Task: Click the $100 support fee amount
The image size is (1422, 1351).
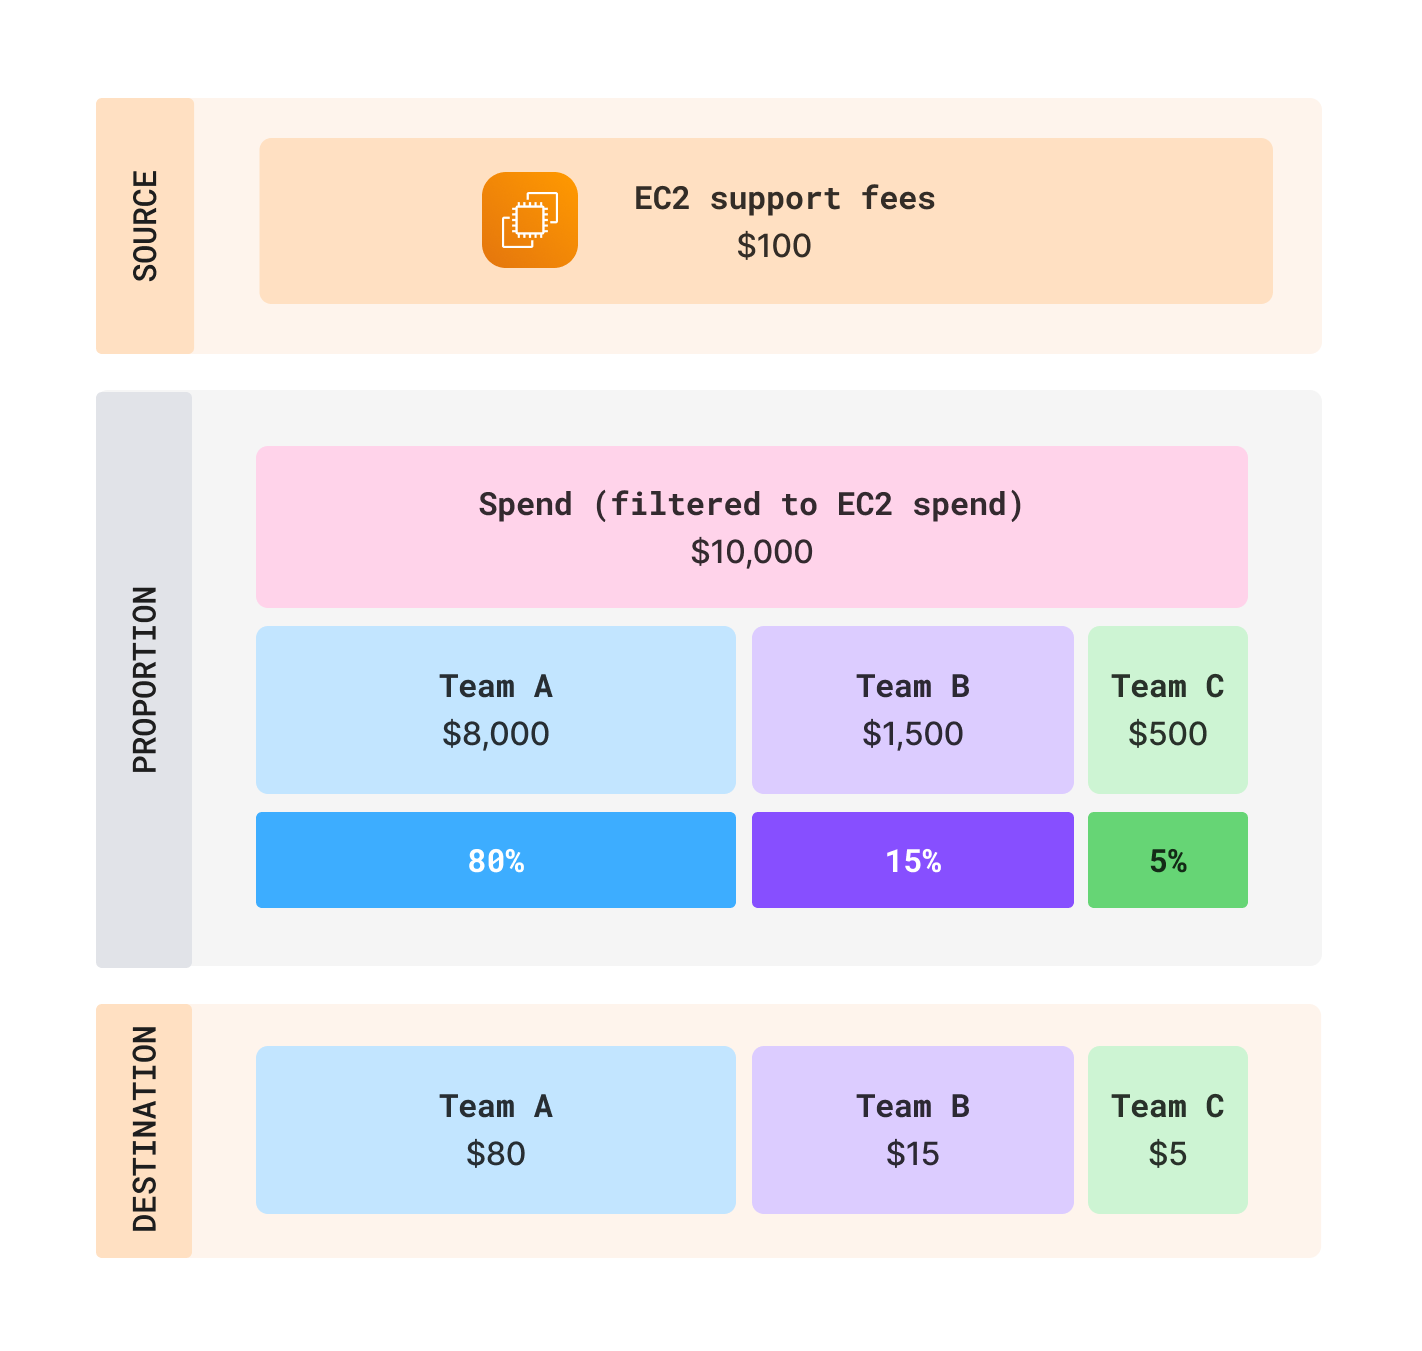Action: pos(774,246)
